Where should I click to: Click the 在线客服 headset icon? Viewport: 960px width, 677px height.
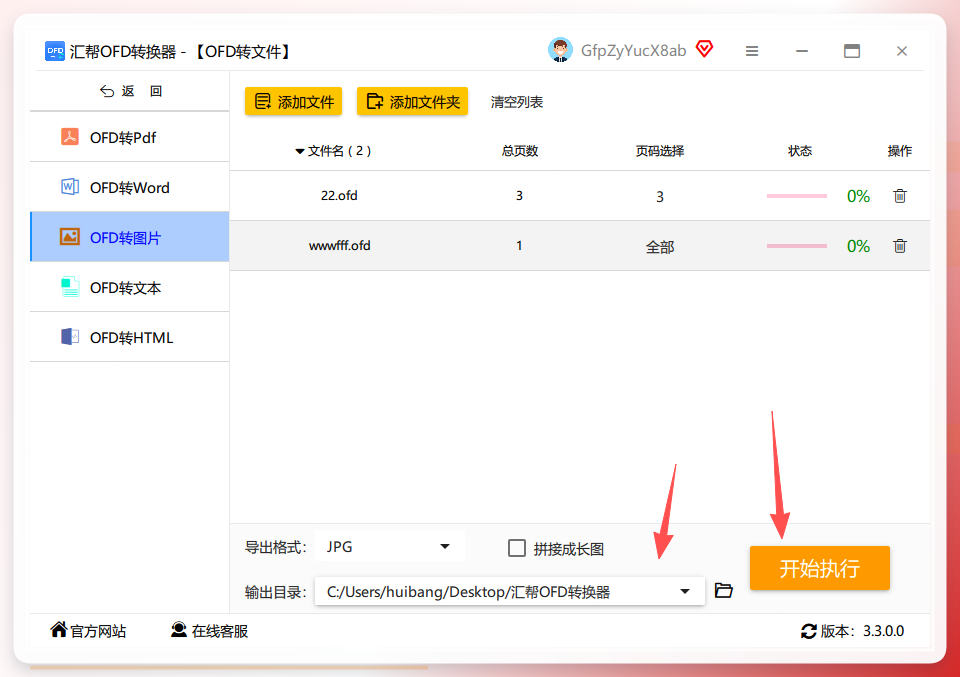[x=179, y=629]
